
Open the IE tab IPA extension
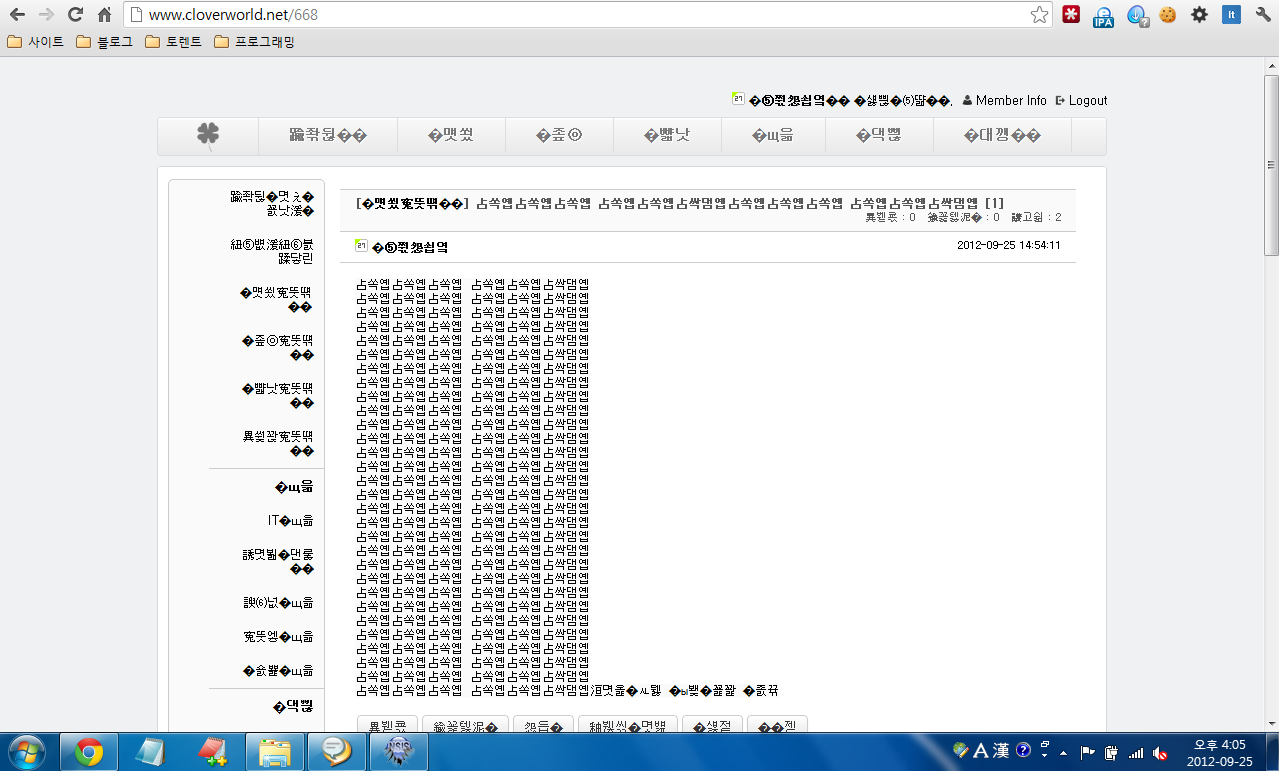pos(1103,15)
